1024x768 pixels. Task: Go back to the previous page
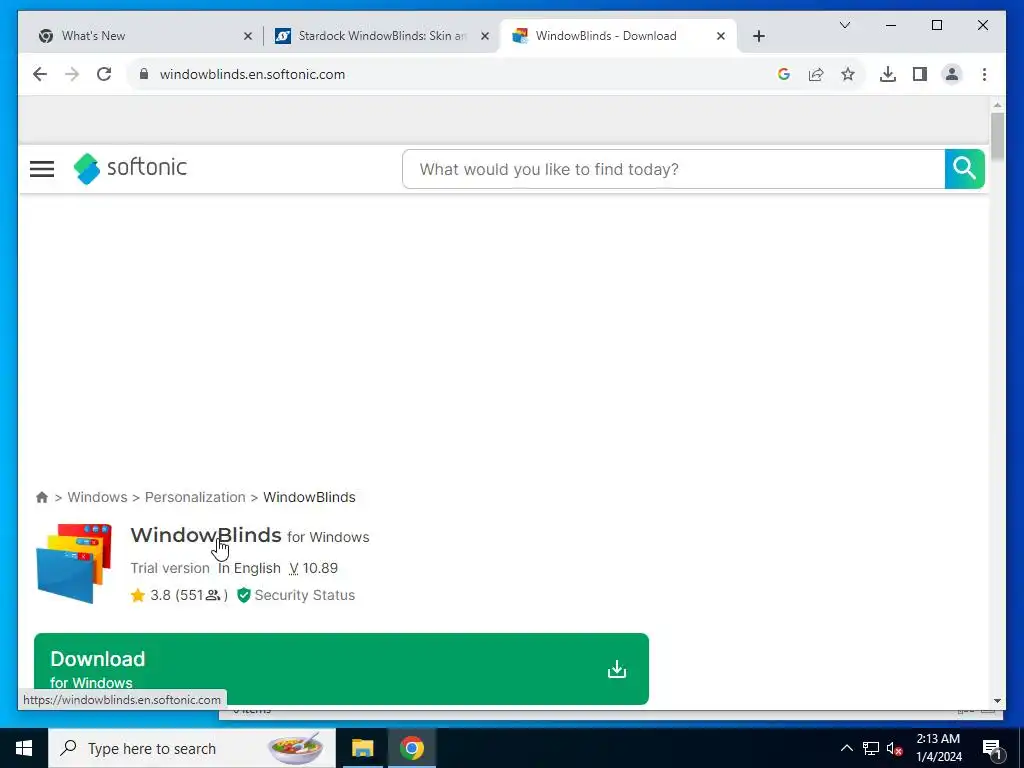[40, 74]
